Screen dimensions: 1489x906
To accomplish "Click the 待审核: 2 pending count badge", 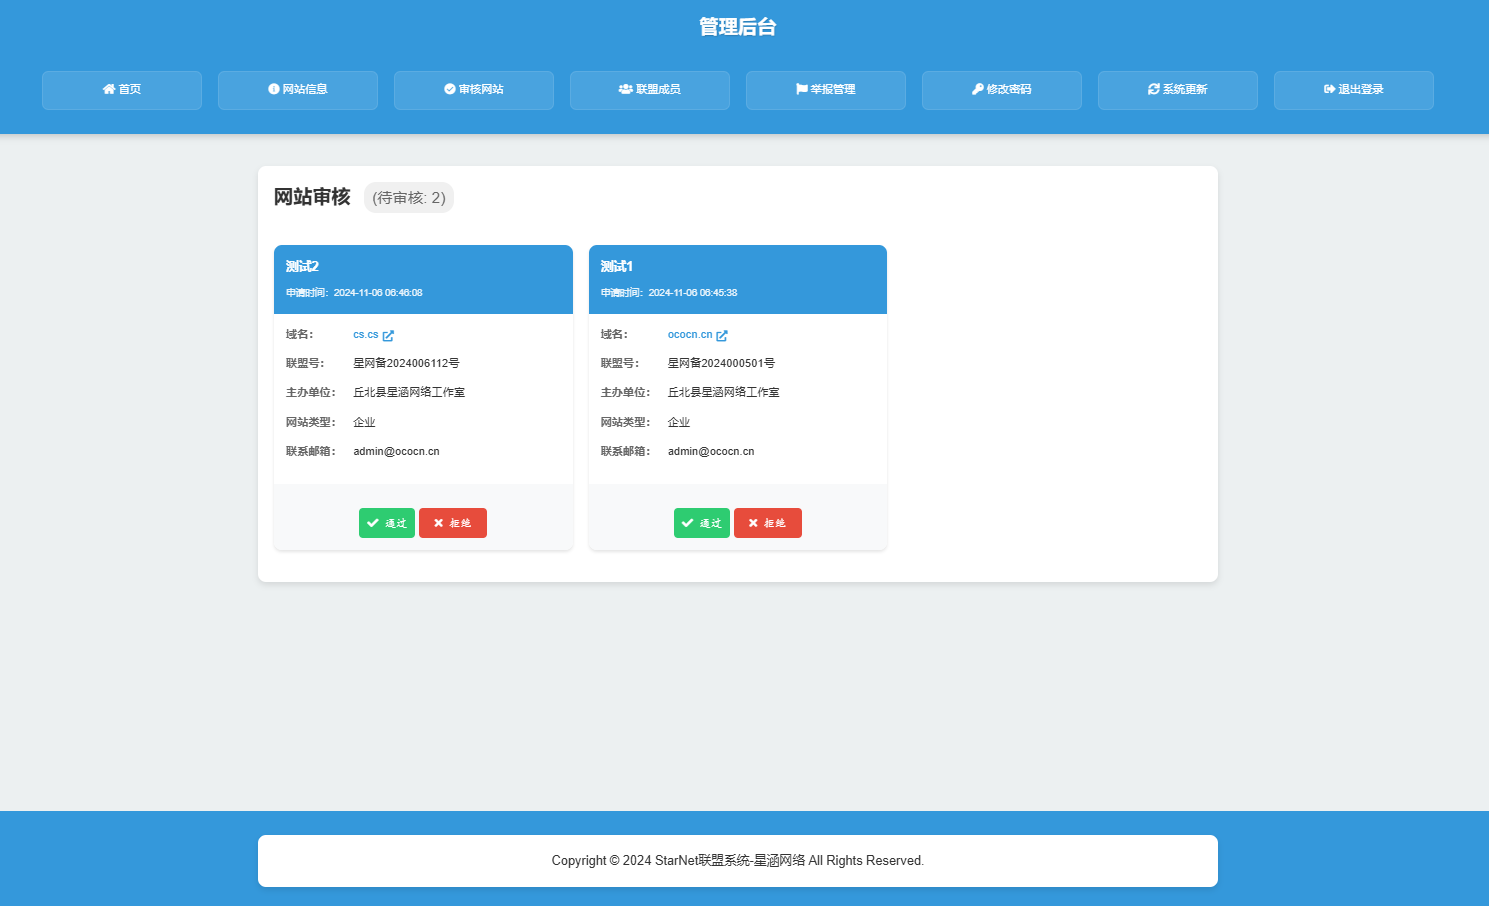I will 408,198.
